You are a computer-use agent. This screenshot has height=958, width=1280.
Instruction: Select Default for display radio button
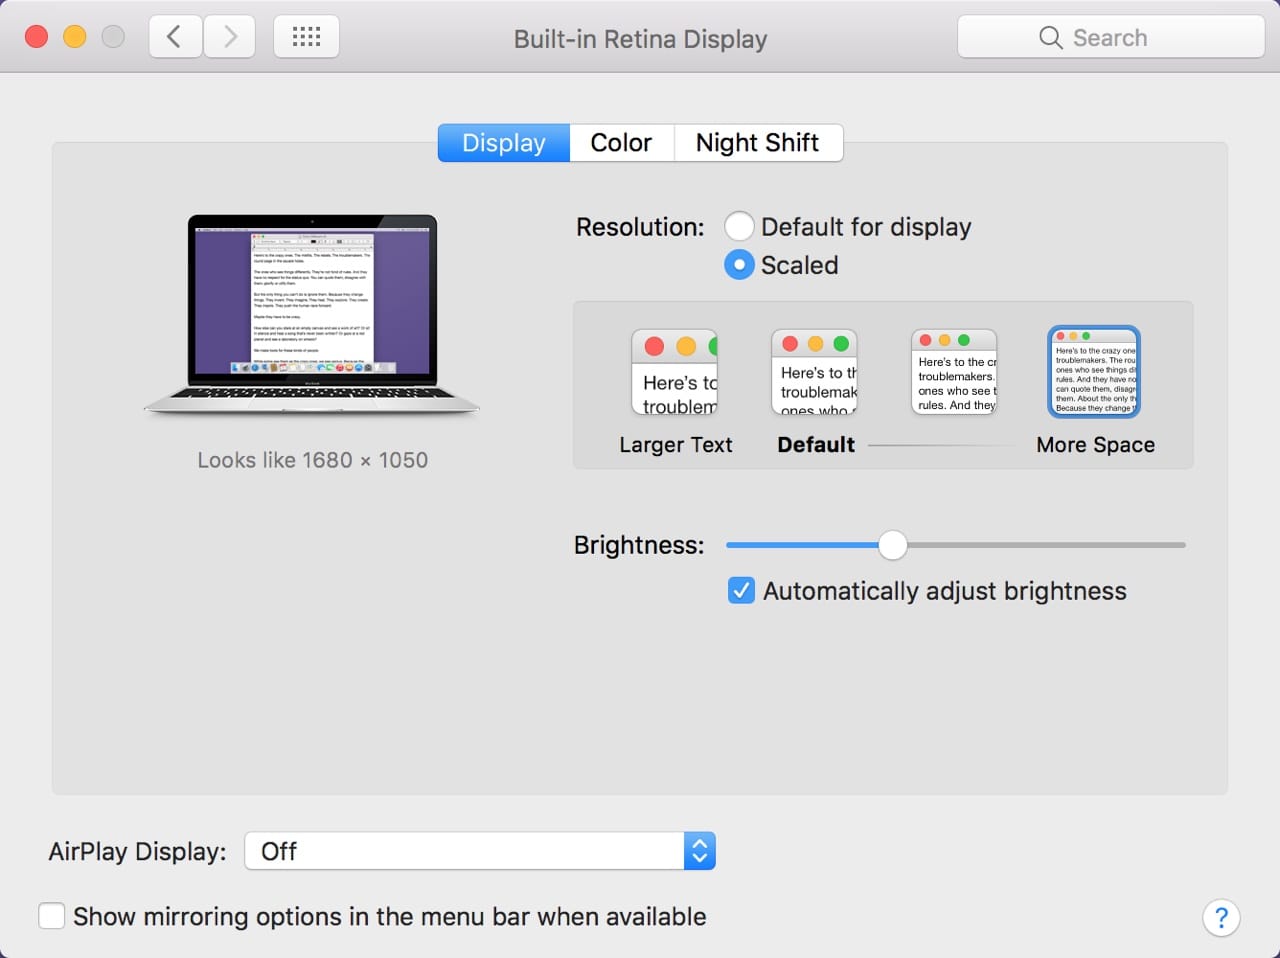tap(739, 227)
